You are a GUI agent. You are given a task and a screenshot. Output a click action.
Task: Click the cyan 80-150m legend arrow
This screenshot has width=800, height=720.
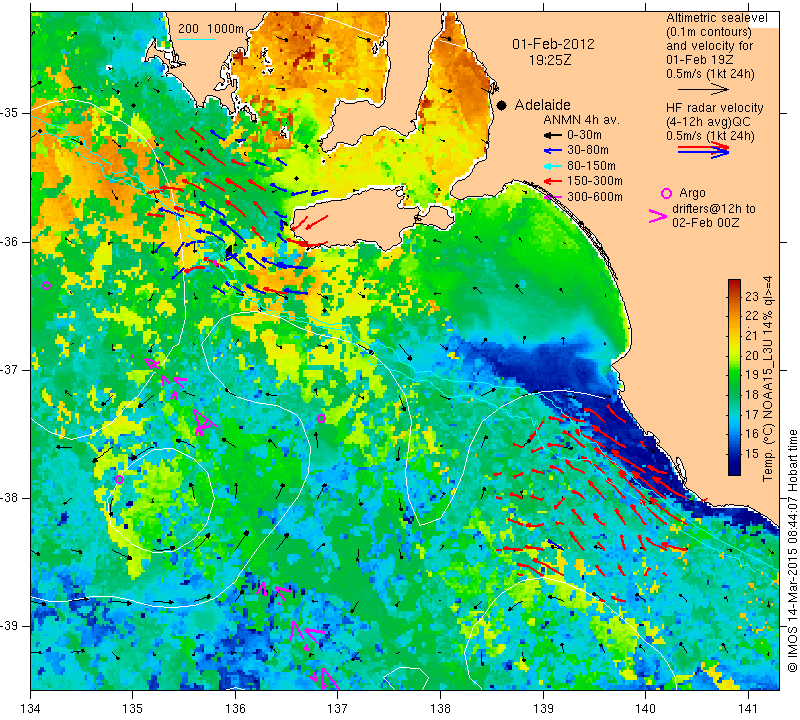[x=552, y=166]
